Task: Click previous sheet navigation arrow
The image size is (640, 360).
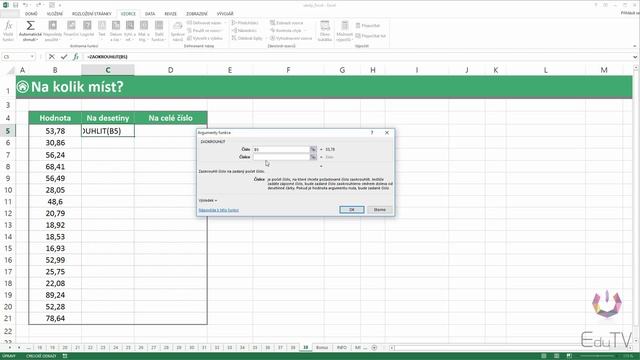Action: [x=11, y=348]
